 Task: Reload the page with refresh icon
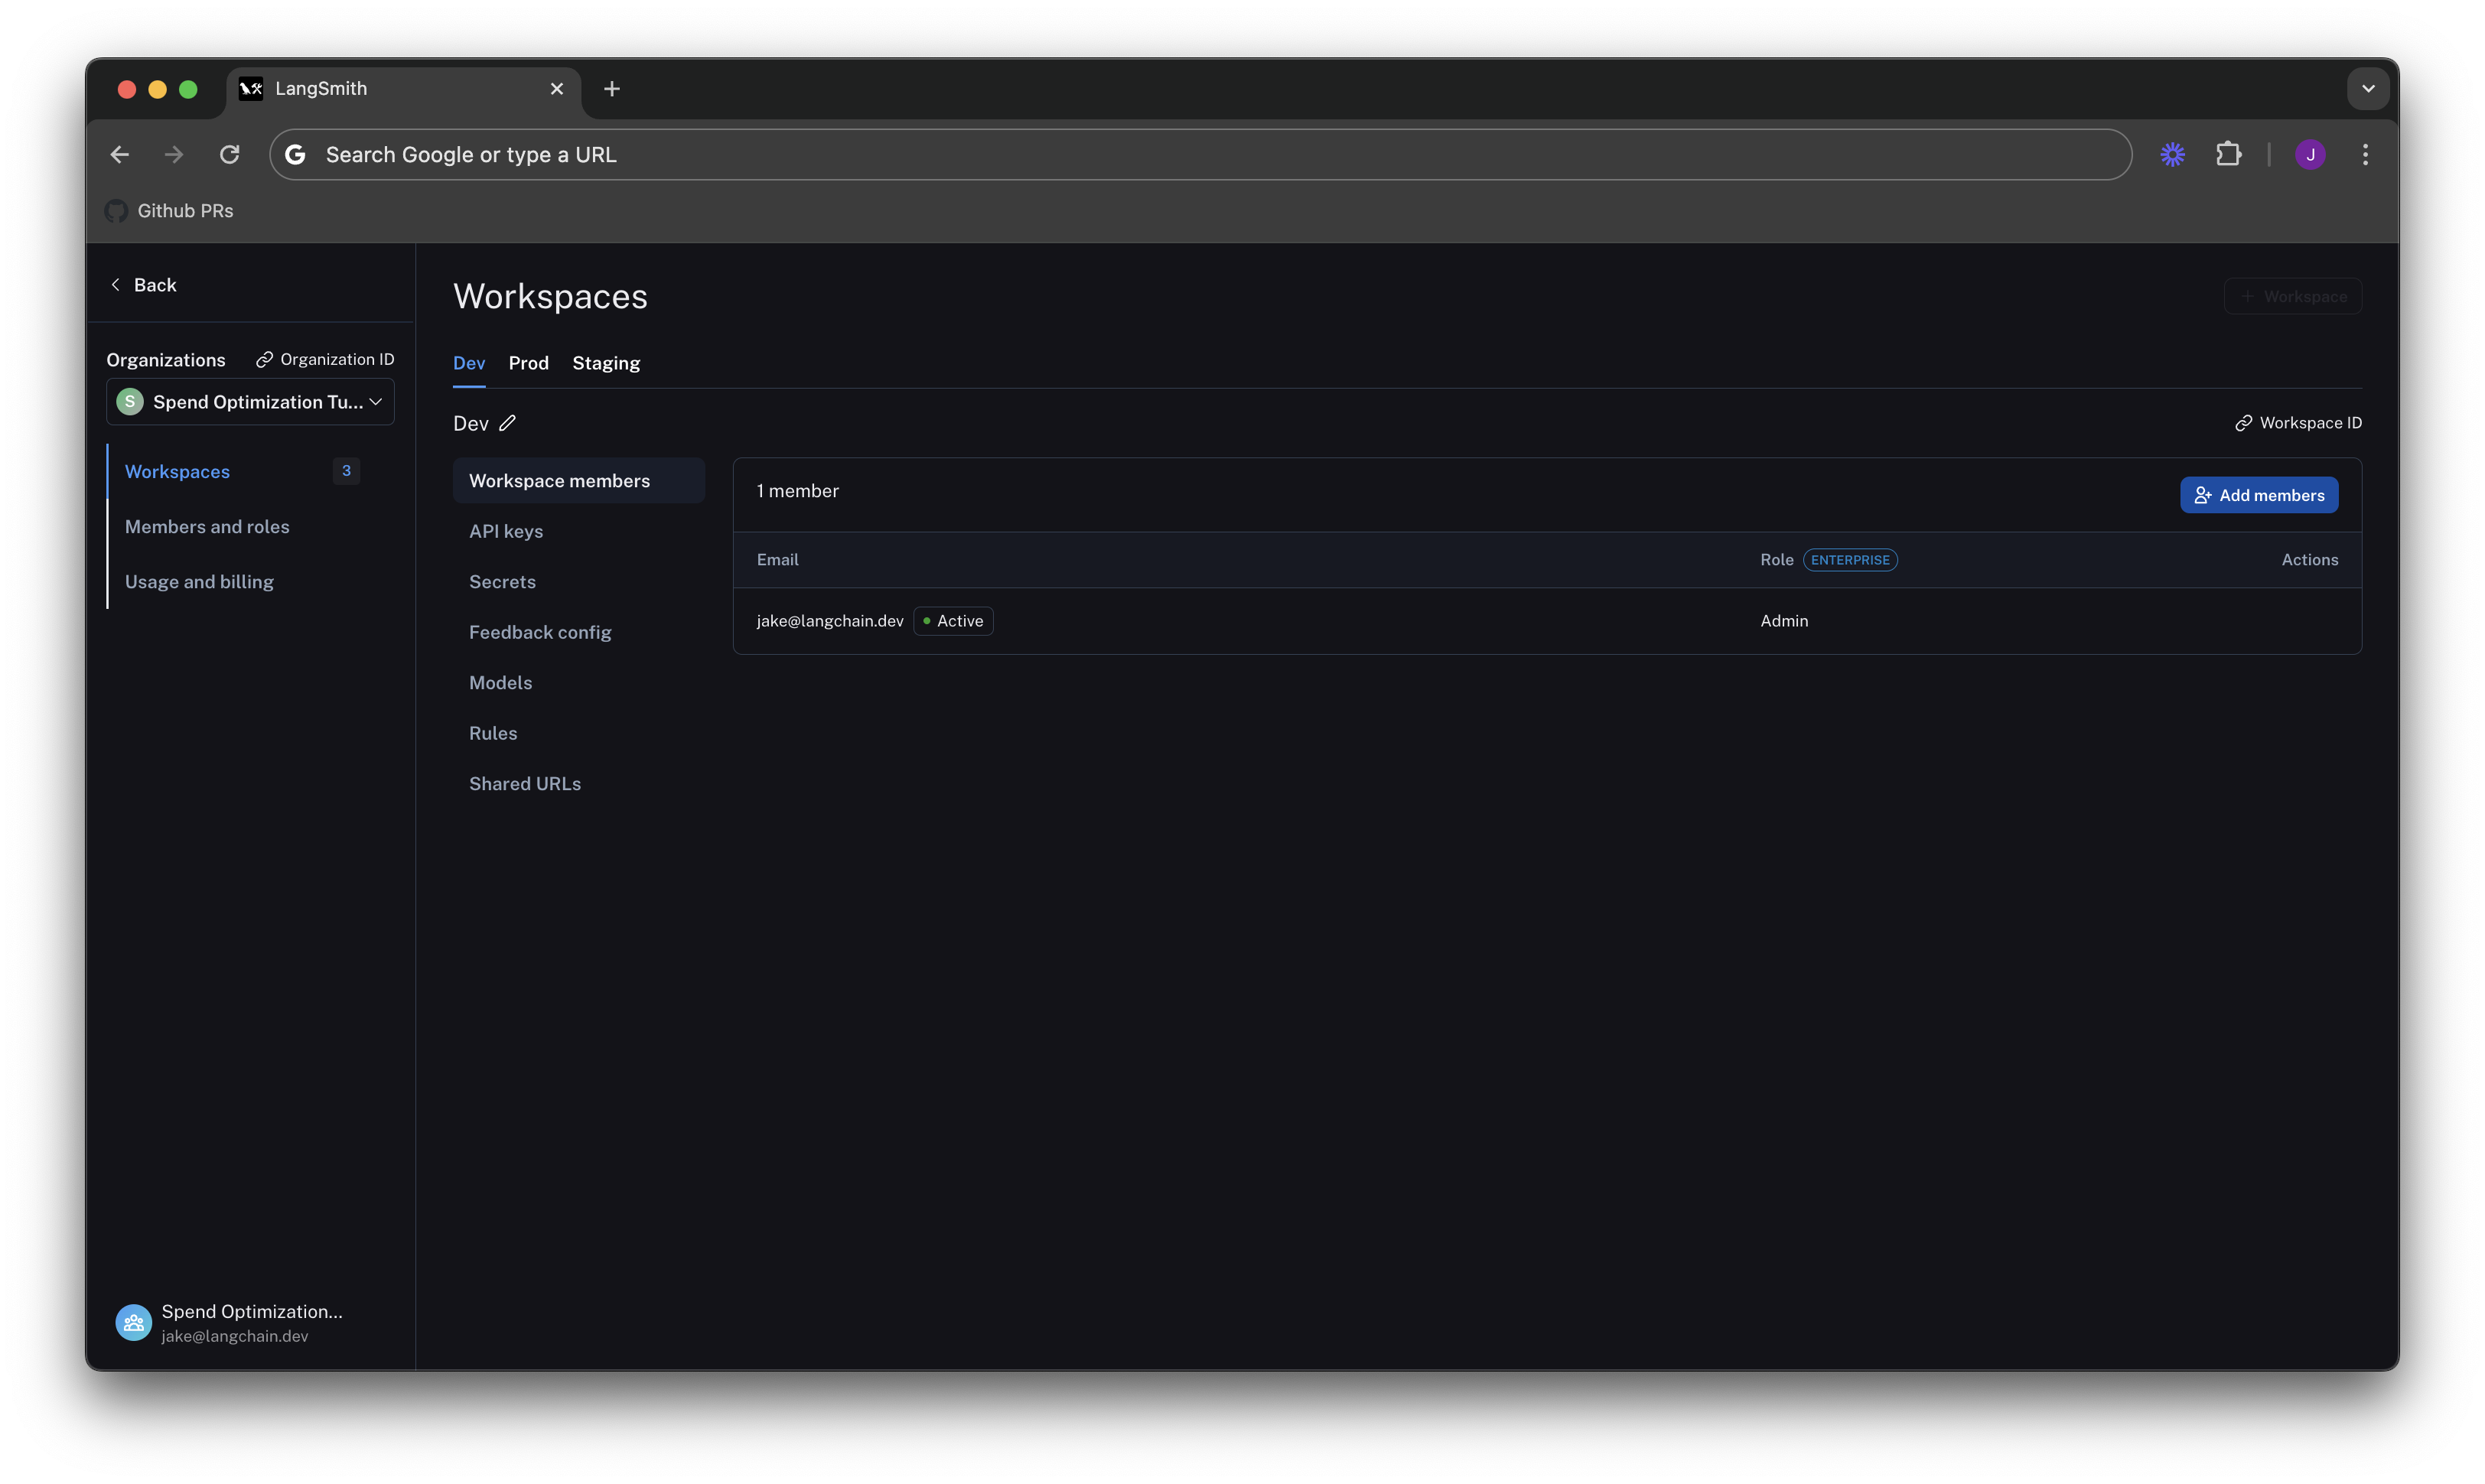[x=230, y=154]
